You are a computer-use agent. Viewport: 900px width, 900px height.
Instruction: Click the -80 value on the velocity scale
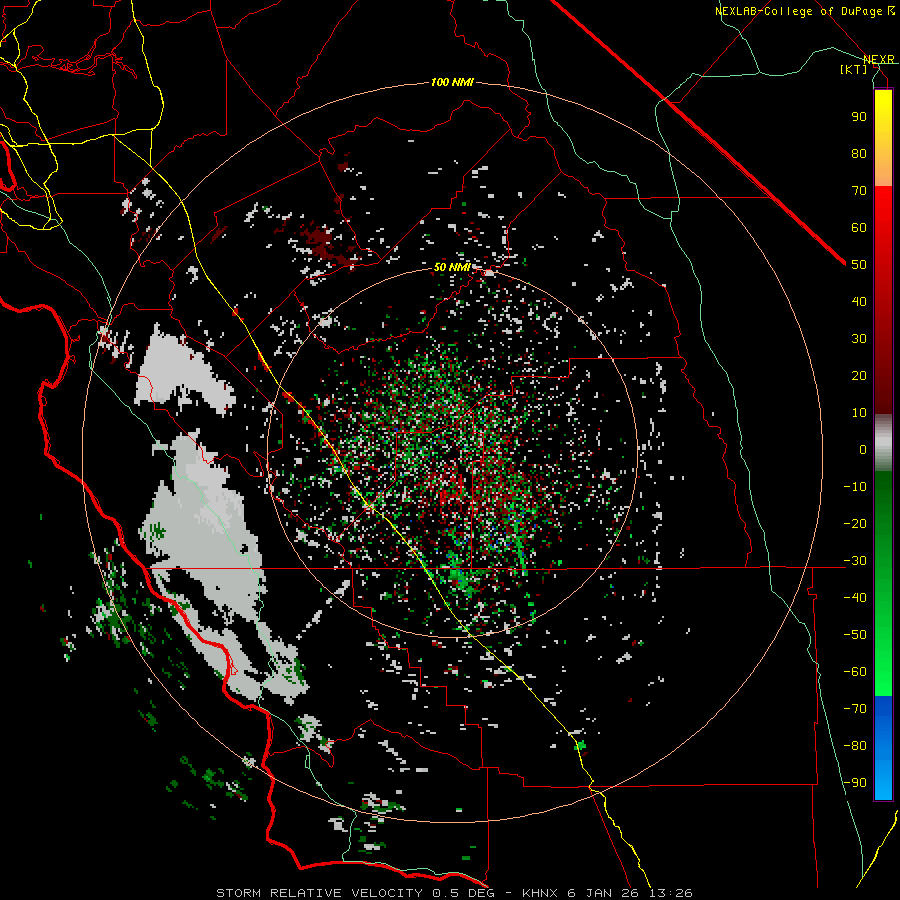(855, 746)
